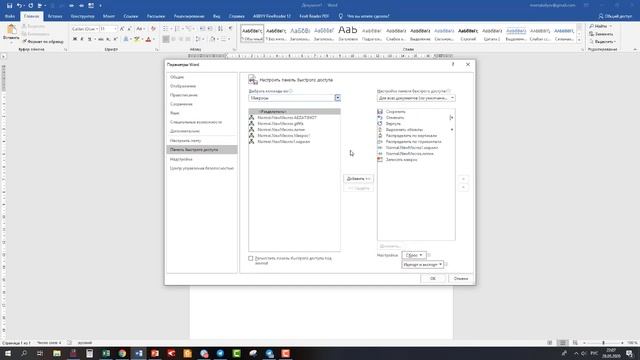Screen dimensions: 640x360
Task: Open the Сброс (Reset) dropdown button
Action: 414,255
